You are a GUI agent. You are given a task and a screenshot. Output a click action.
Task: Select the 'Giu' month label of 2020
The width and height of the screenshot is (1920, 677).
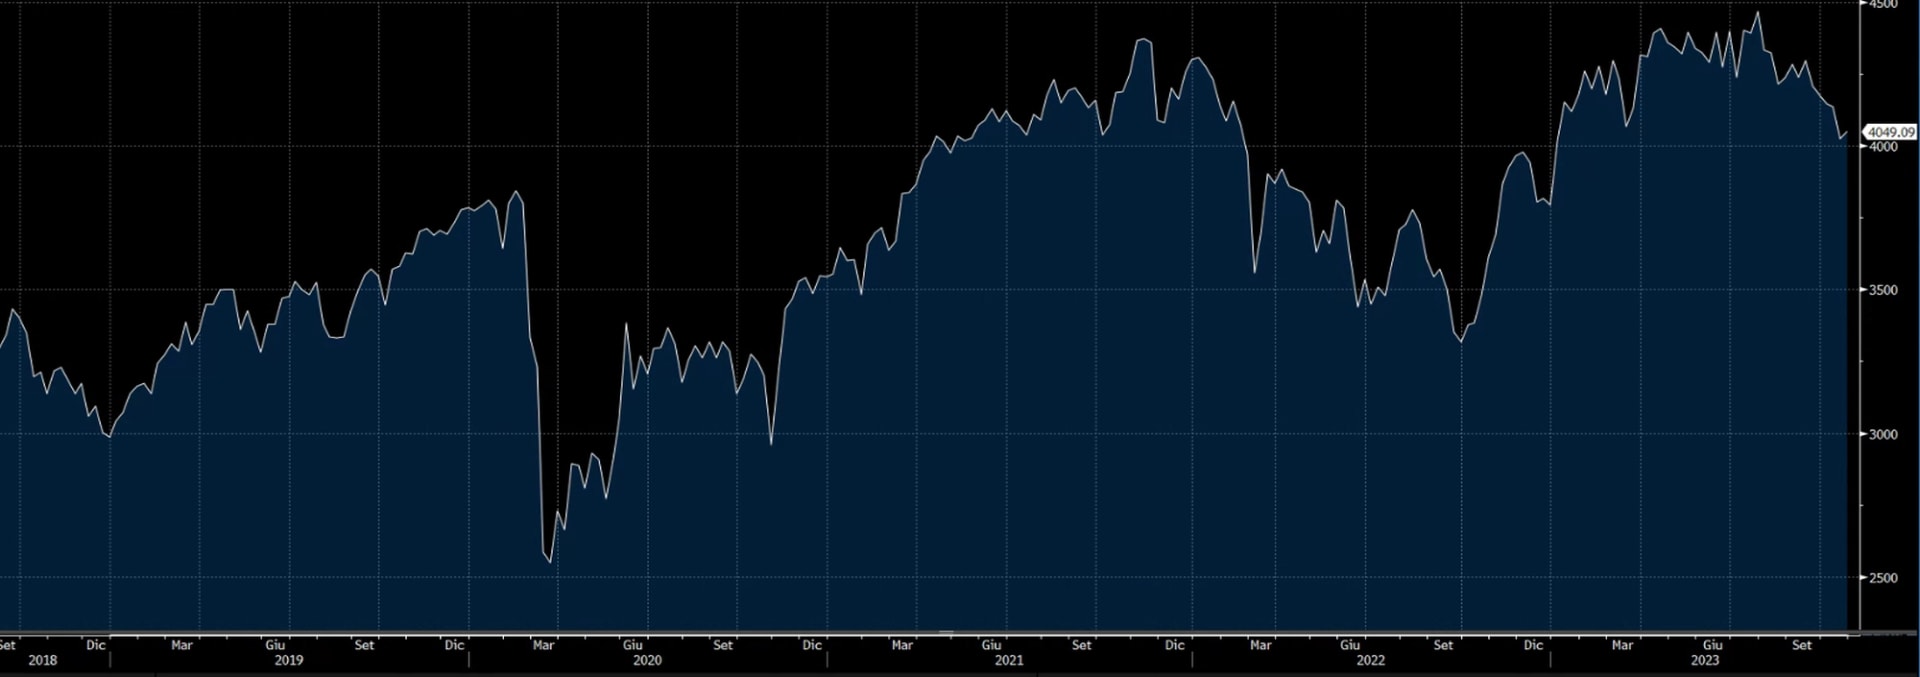[x=633, y=645]
